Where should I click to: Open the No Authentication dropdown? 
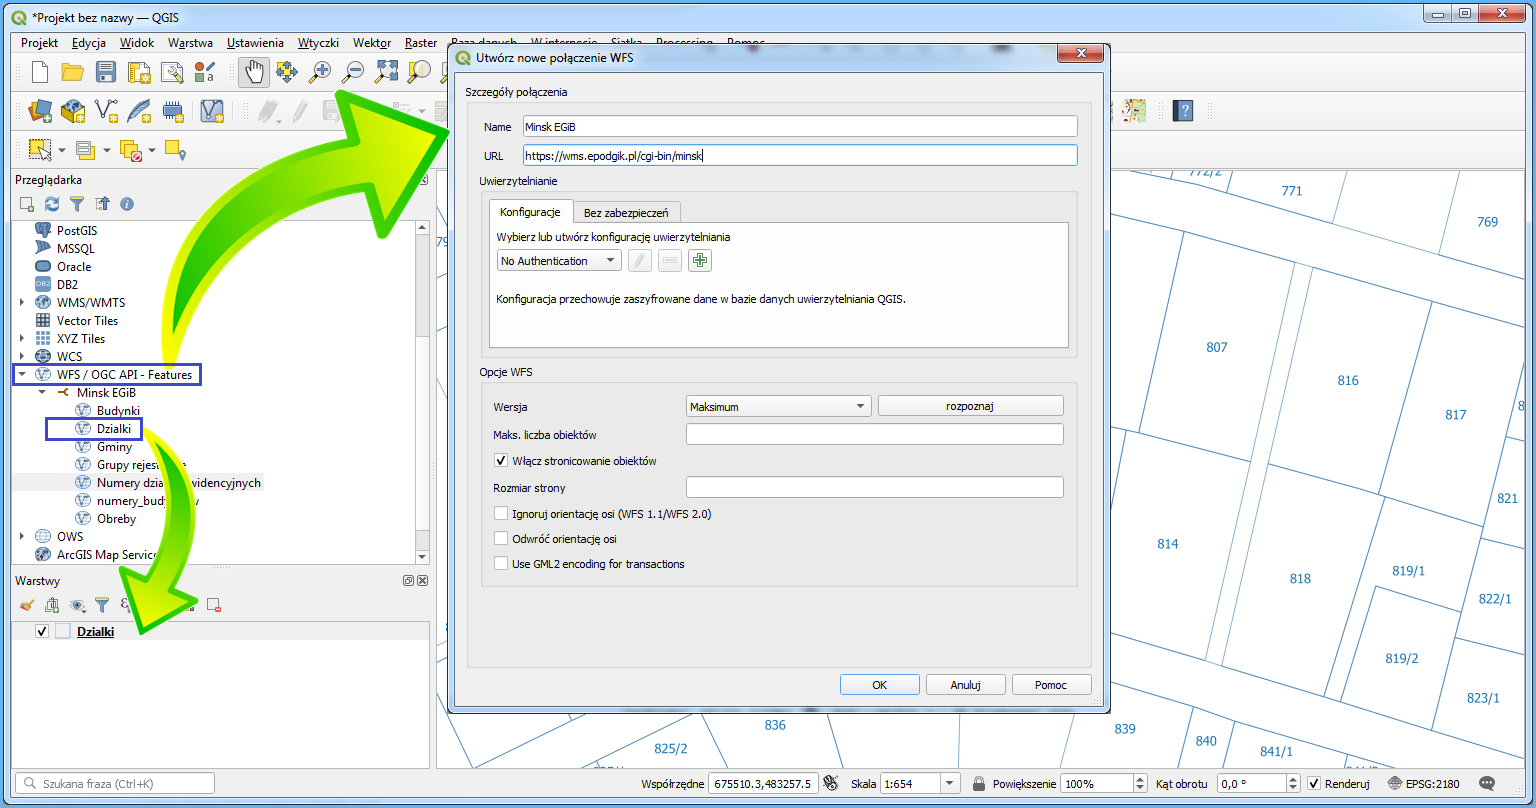559,261
